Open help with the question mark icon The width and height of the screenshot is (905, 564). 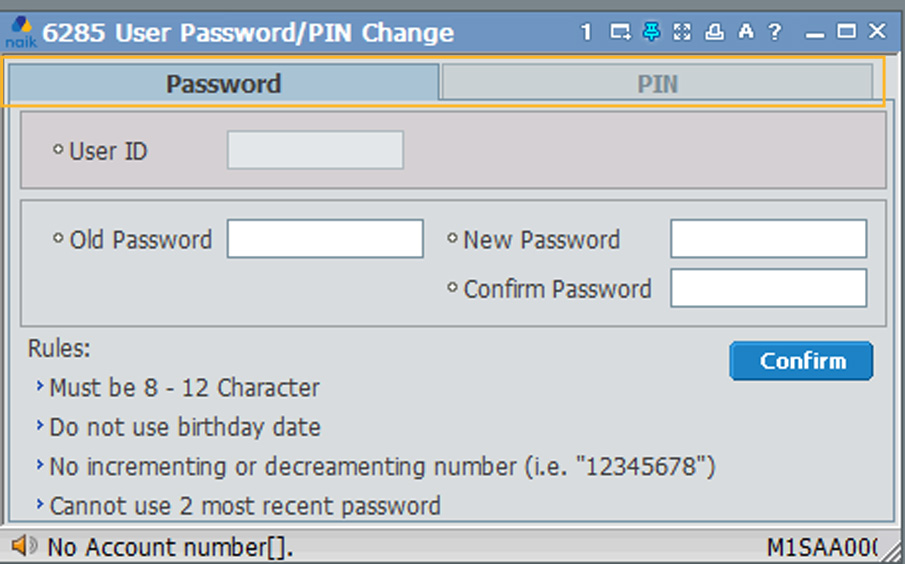[x=775, y=32]
